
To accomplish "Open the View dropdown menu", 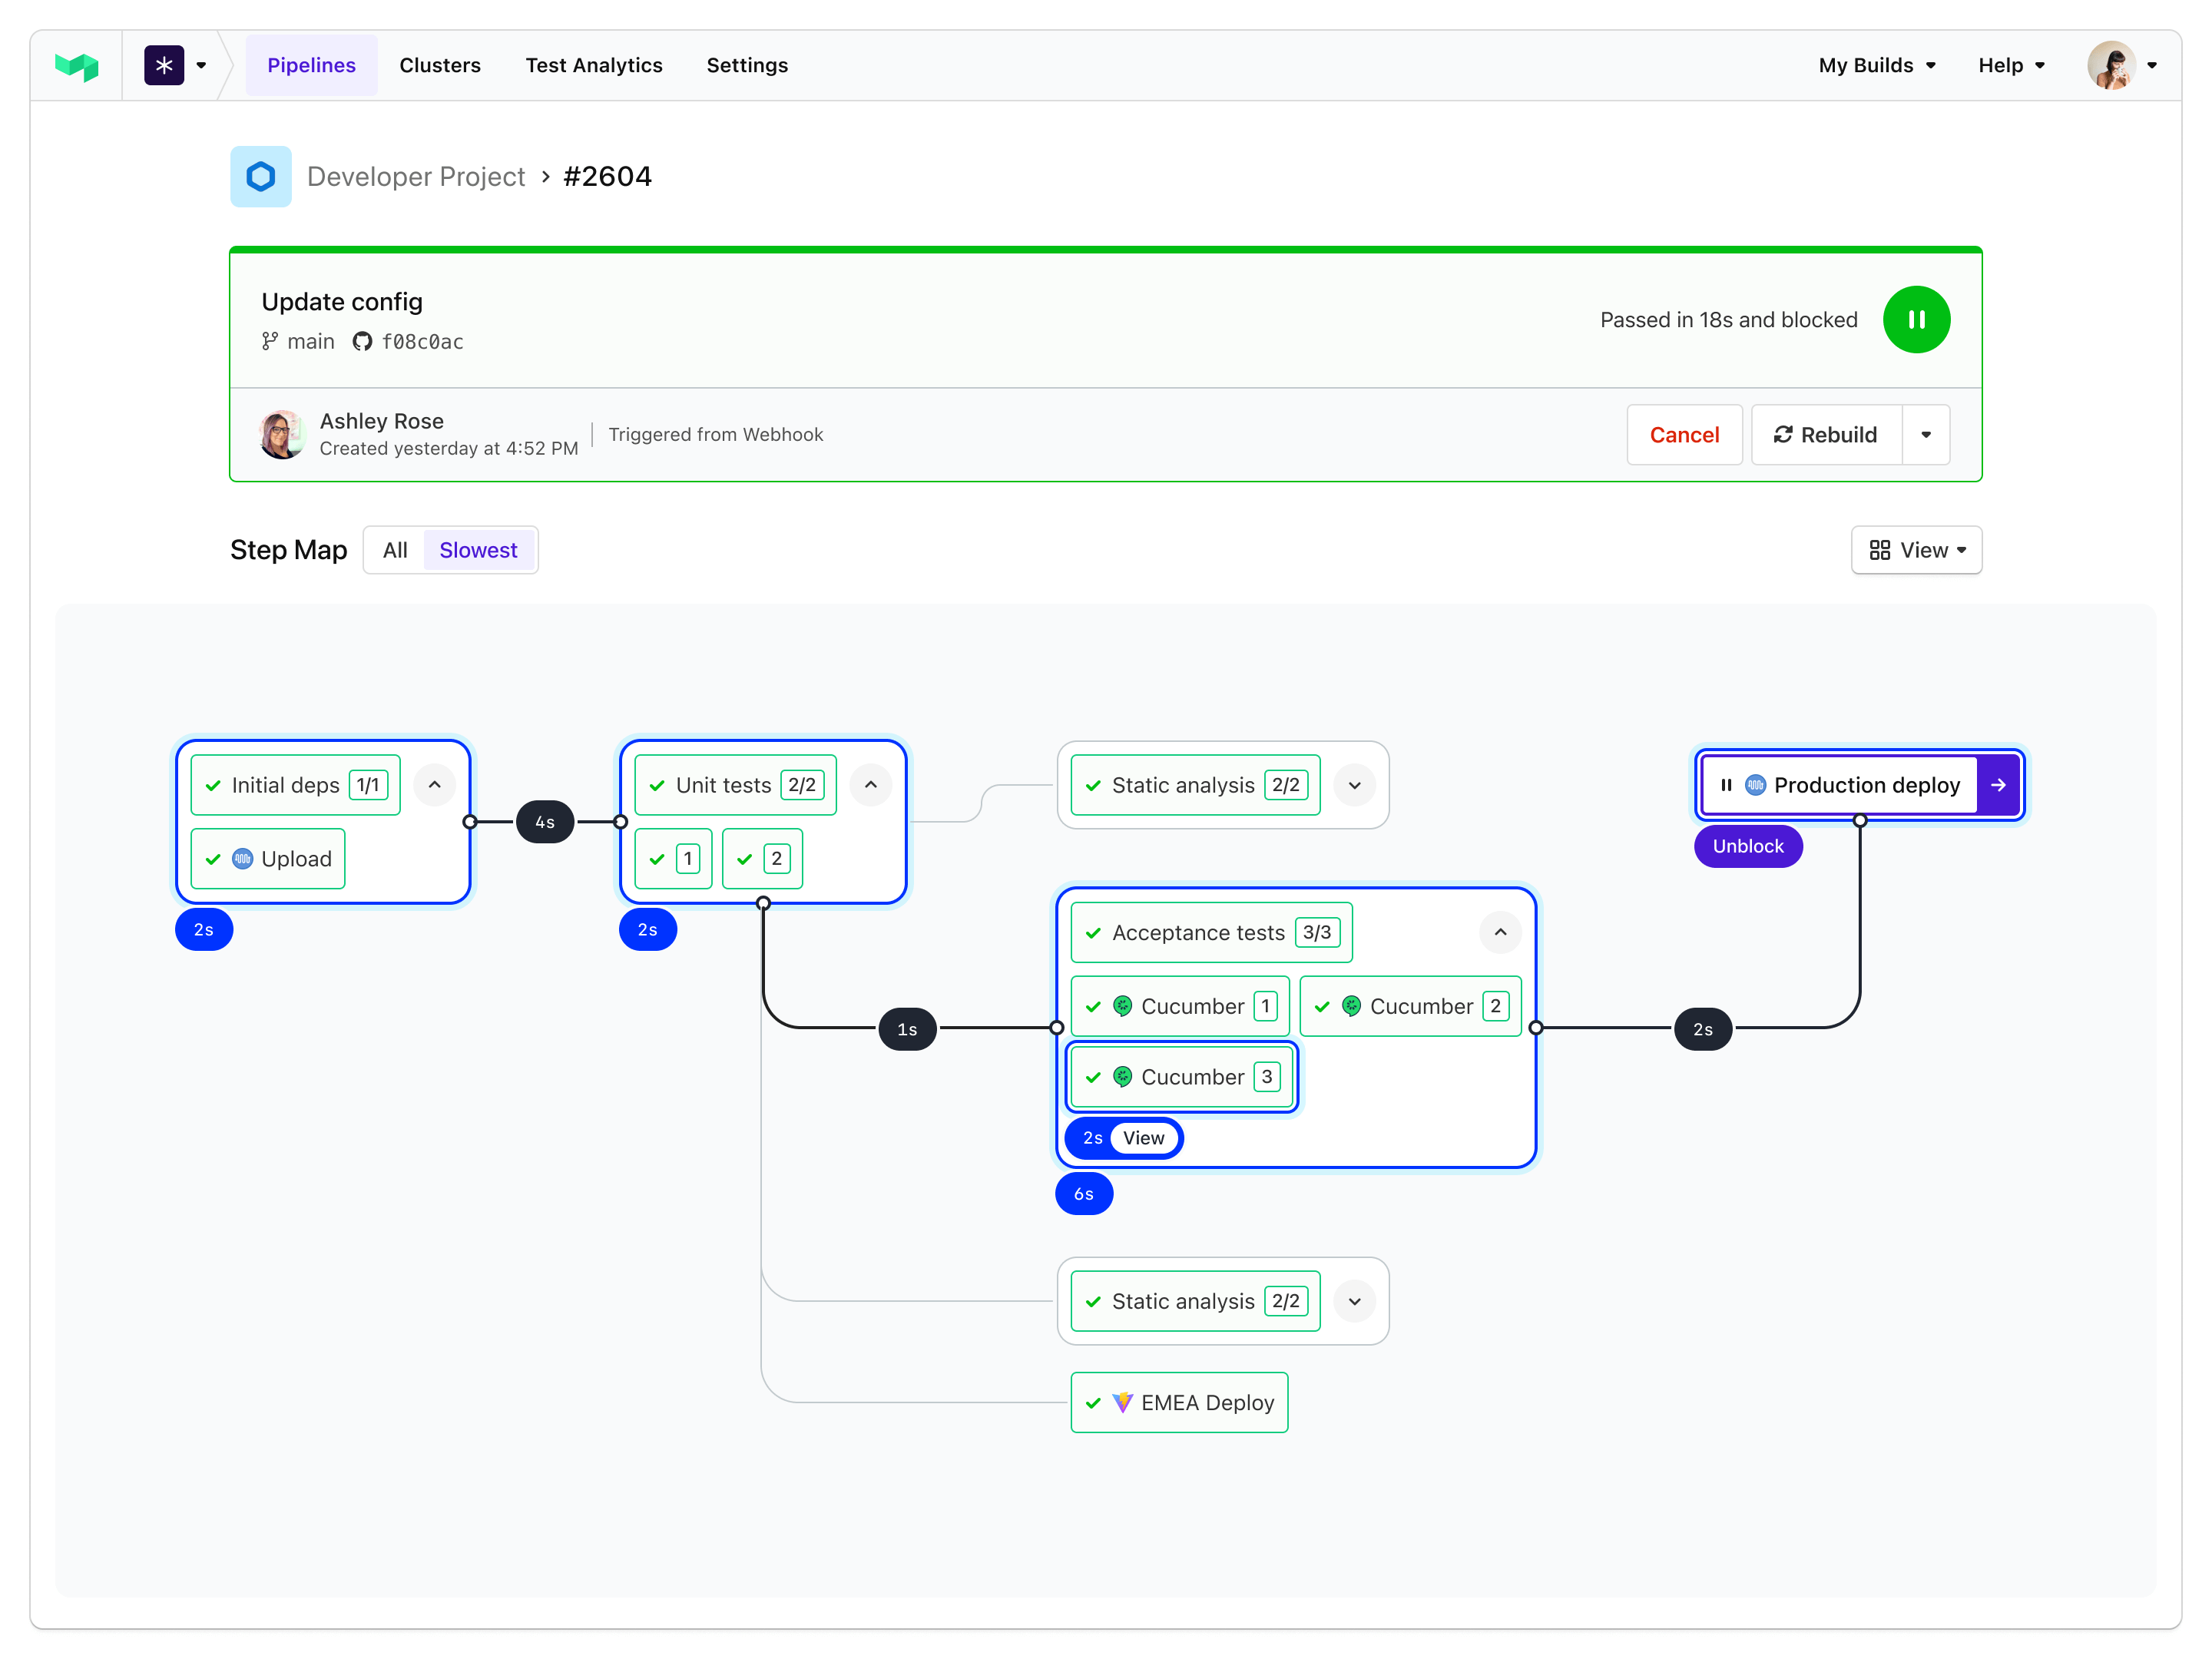I will [x=1916, y=550].
